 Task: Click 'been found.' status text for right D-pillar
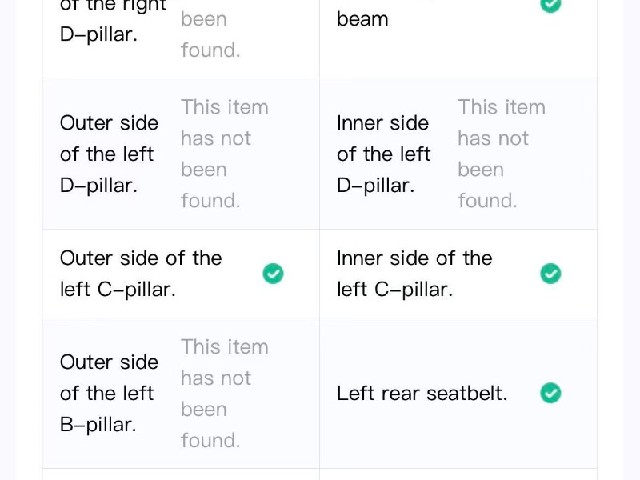[211, 34]
